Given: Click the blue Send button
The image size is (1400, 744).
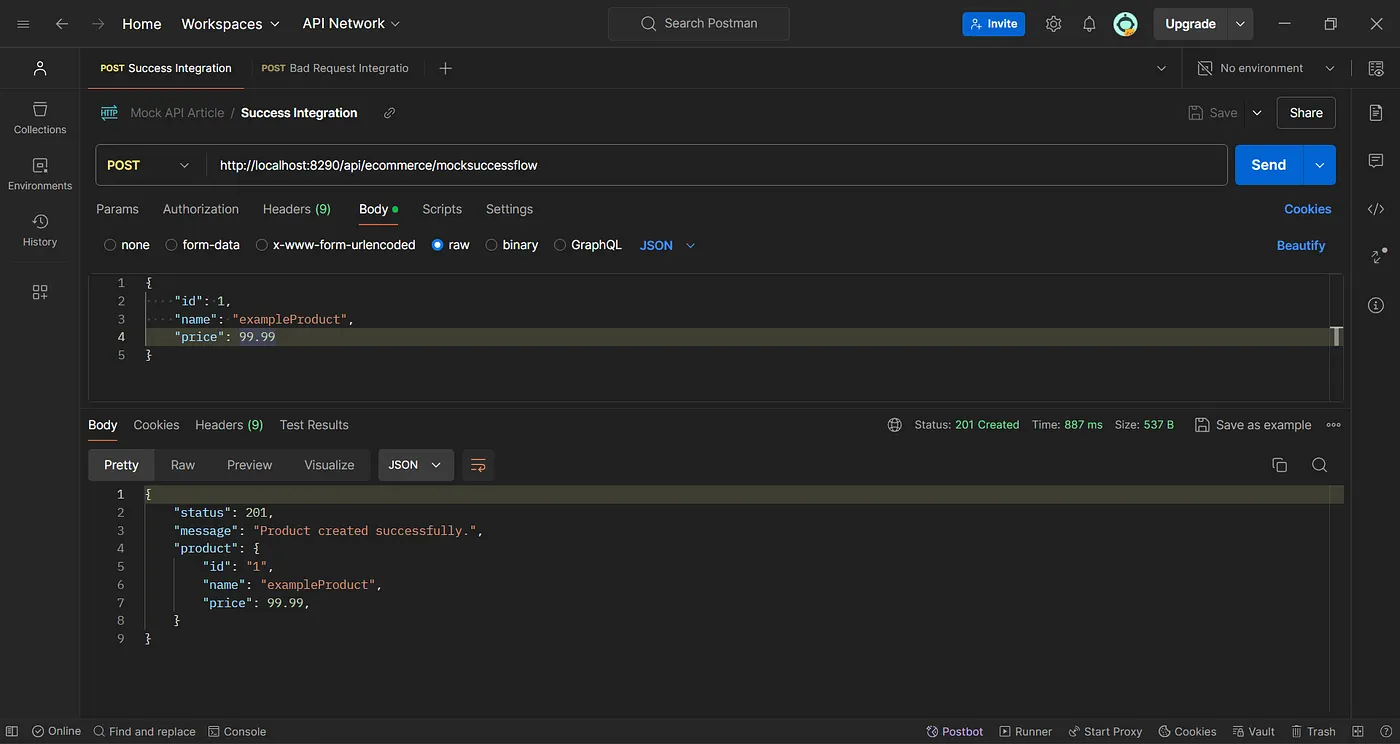Looking at the screenshot, I should [1269, 165].
